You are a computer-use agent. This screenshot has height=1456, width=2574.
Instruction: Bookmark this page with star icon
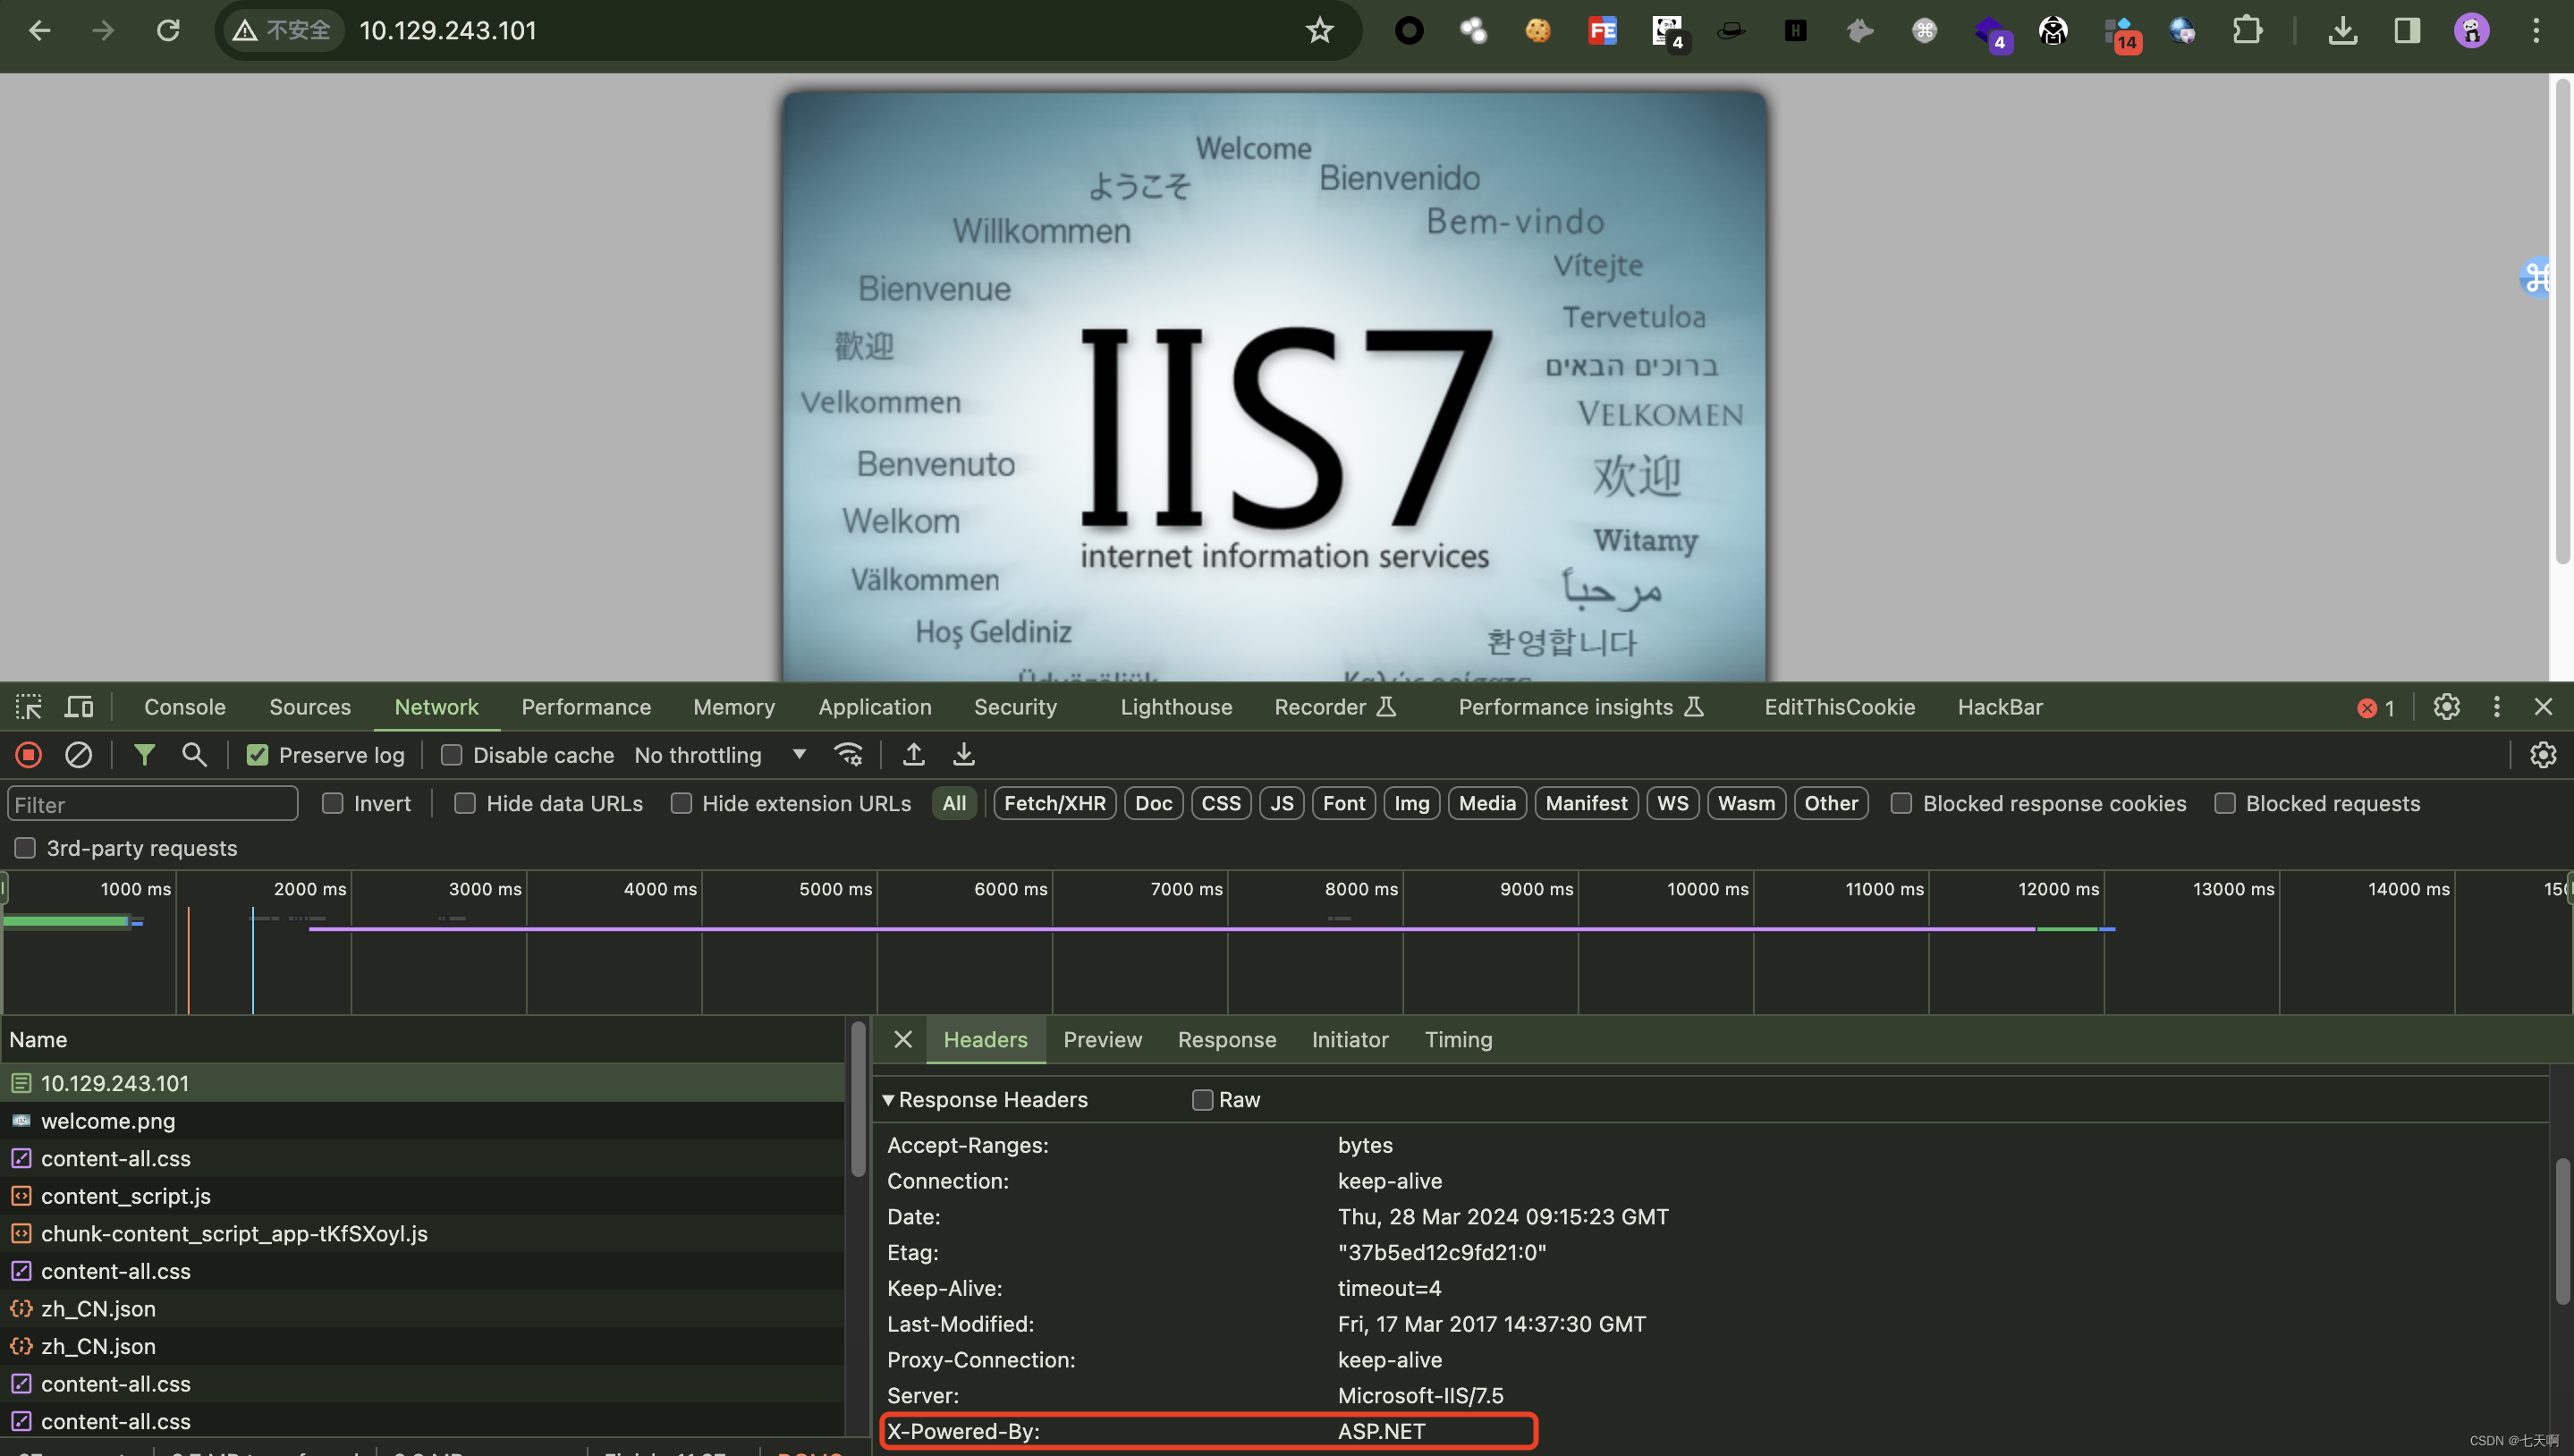click(1319, 31)
